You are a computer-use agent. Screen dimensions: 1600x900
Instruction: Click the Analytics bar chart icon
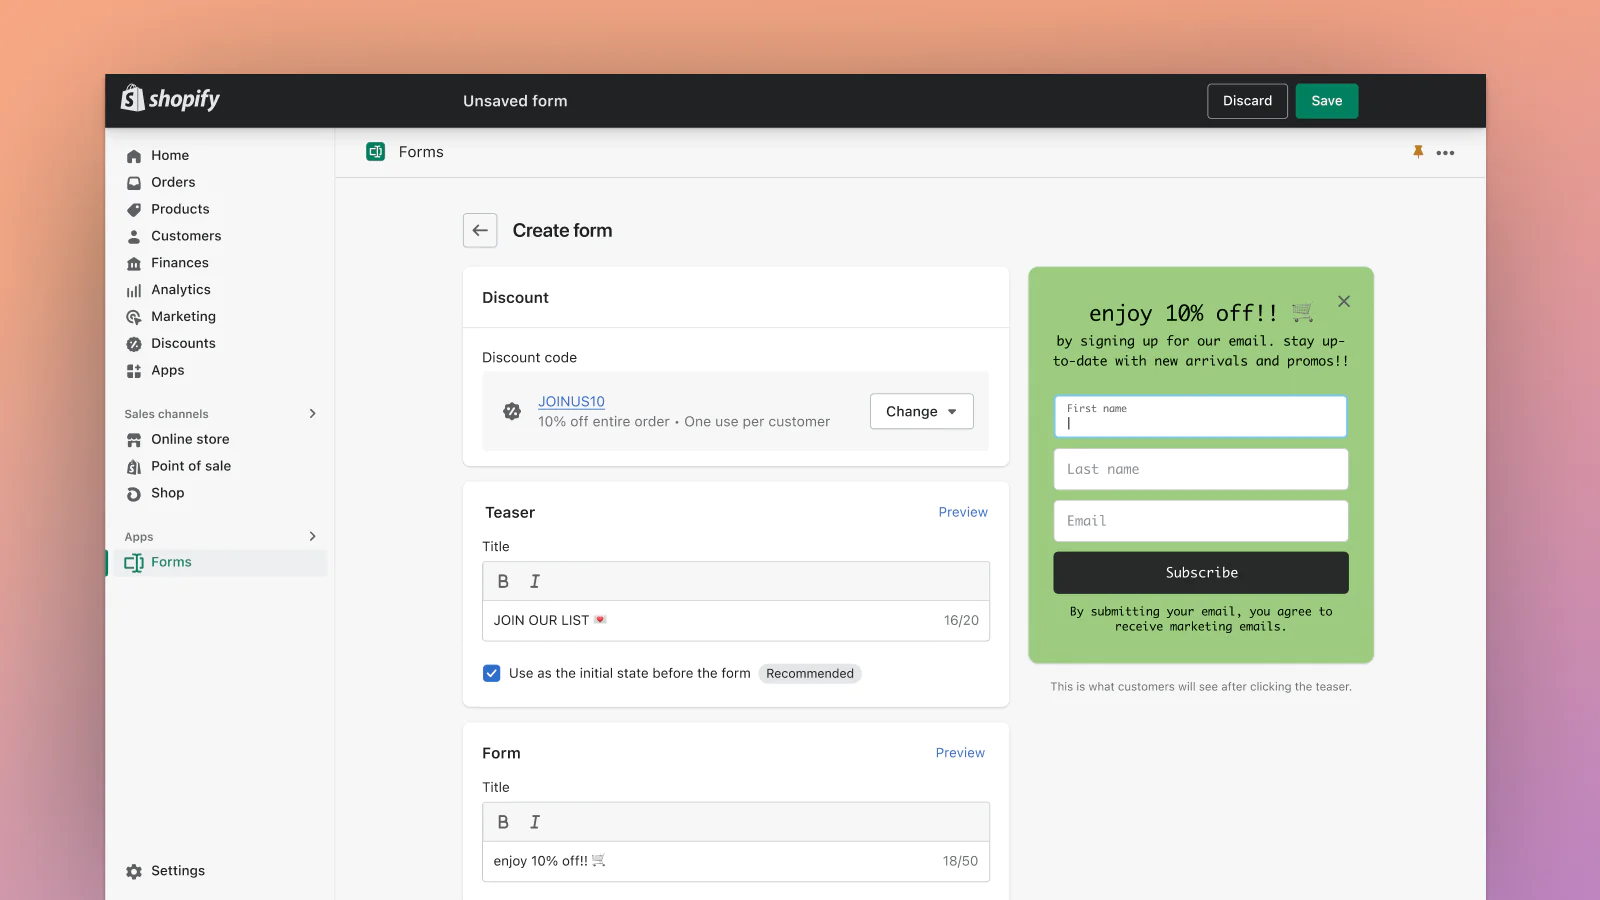(x=134, y=291)
